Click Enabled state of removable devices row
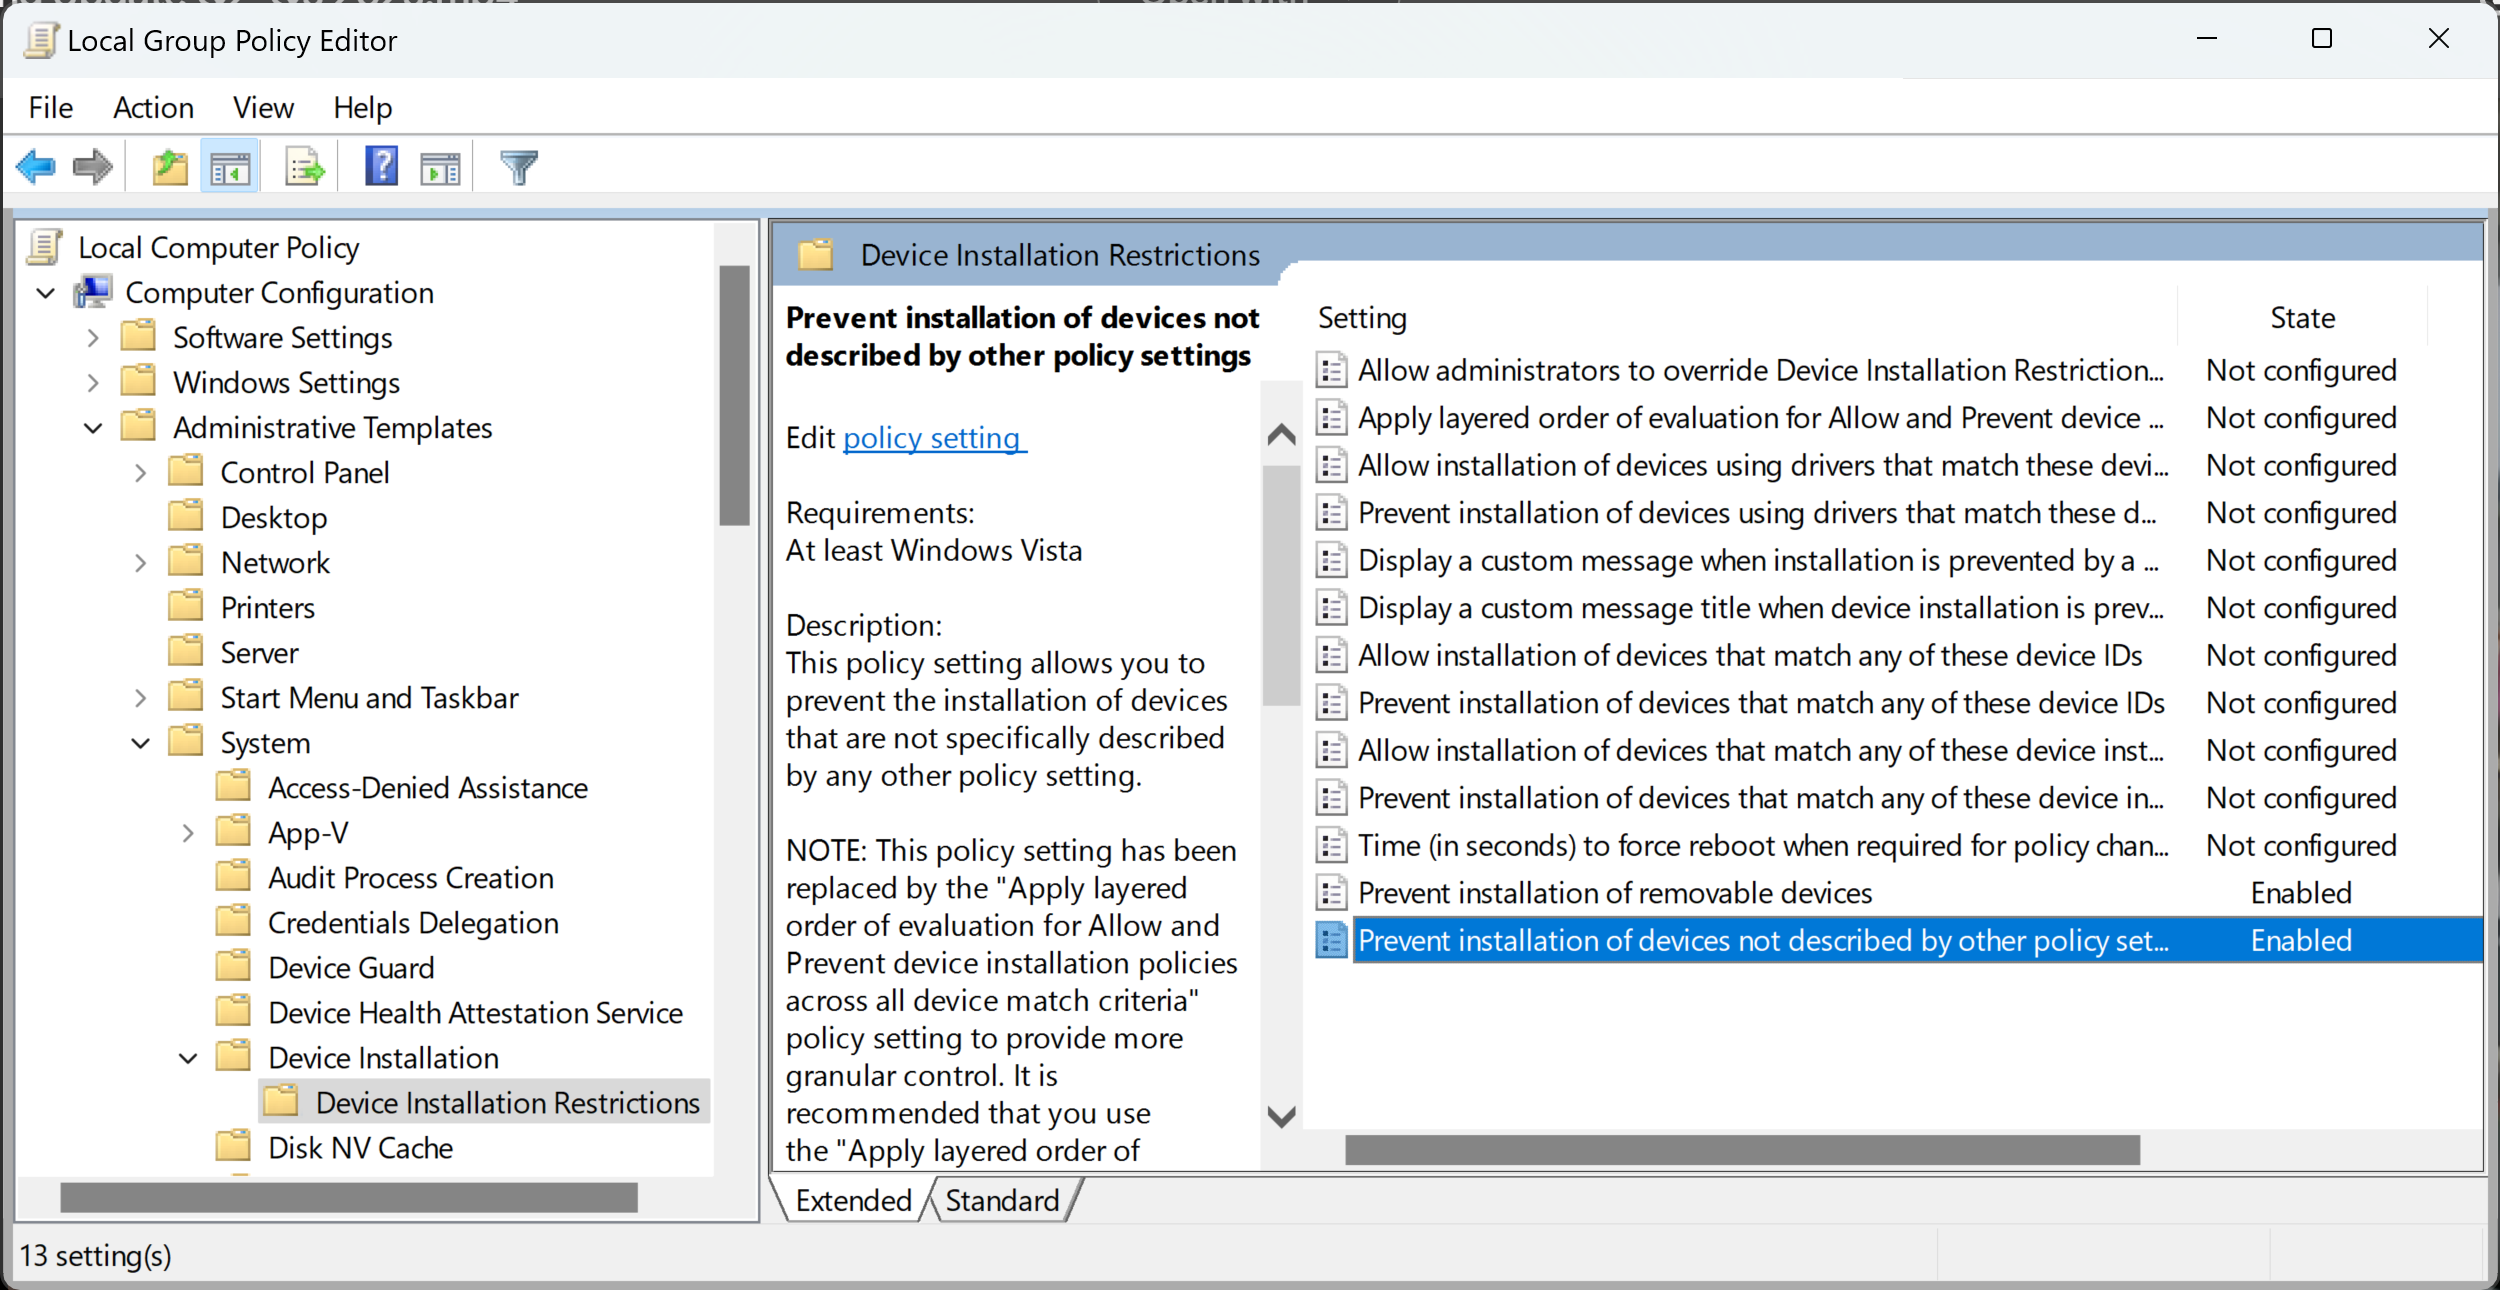 pos(2301,893)
